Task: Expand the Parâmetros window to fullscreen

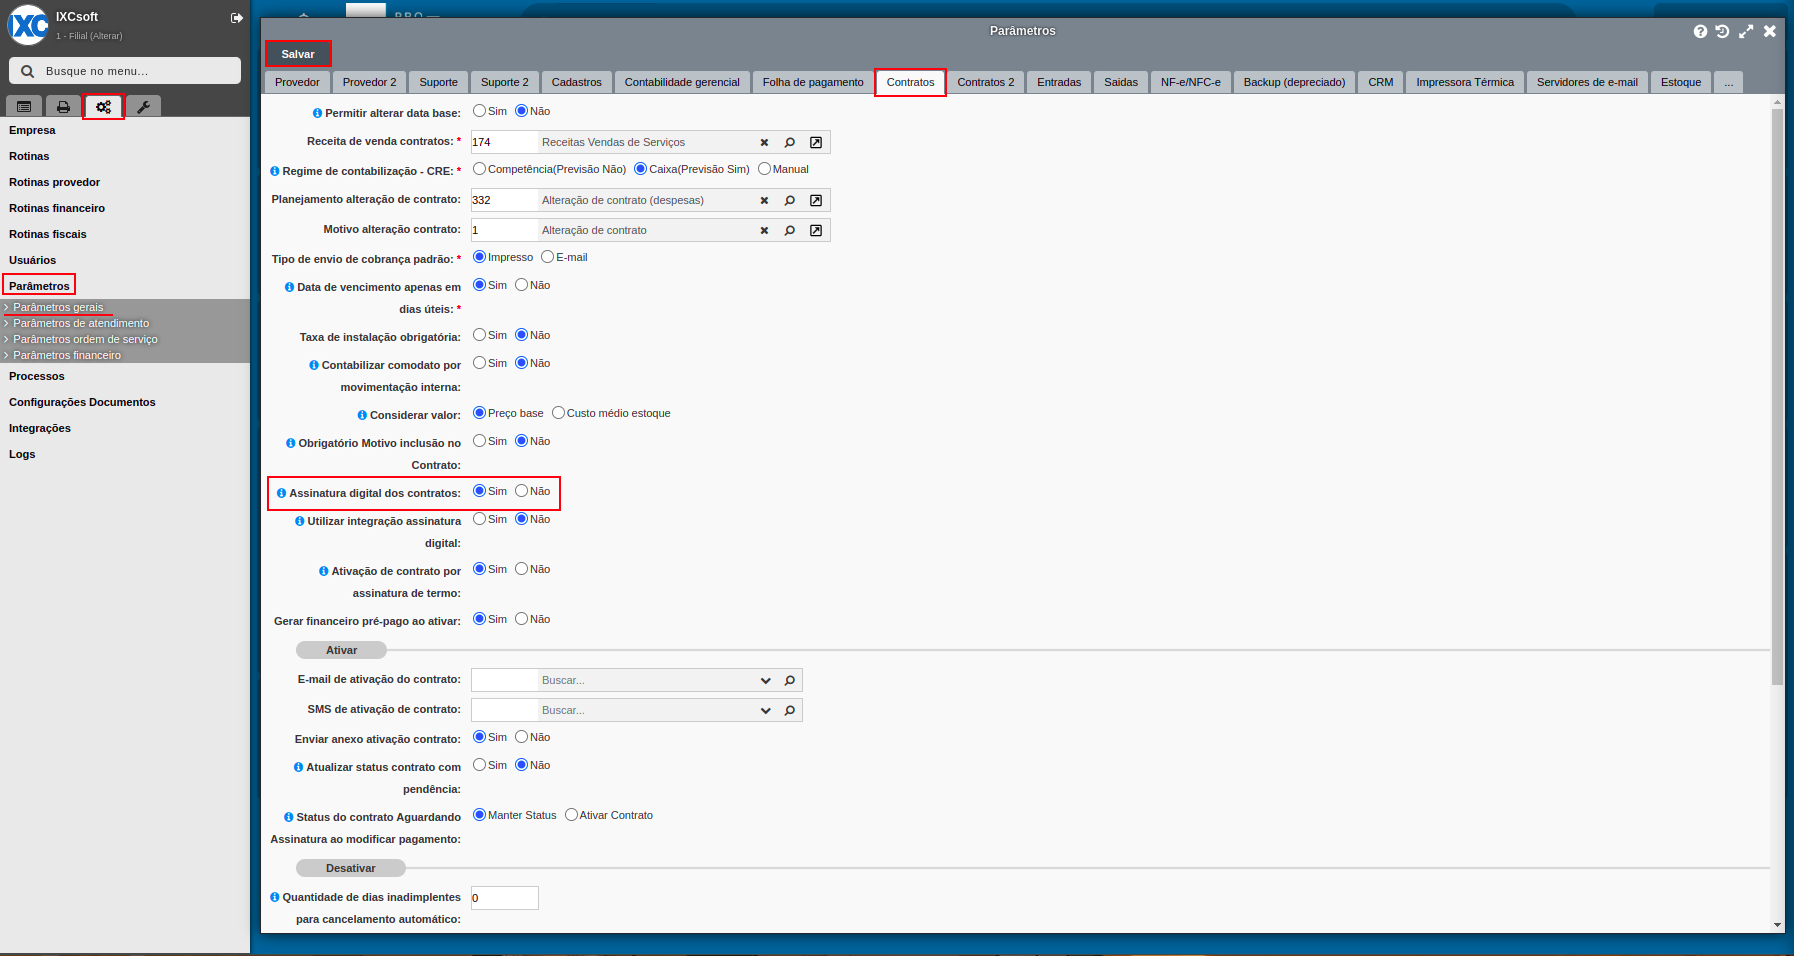Action: (x=1746, y=32)
